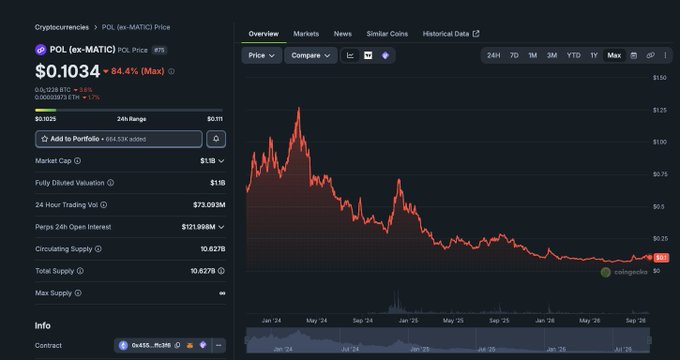Click the star icon in Add to Portfolio
Screen dimensions: 680x360
point(44,139)
